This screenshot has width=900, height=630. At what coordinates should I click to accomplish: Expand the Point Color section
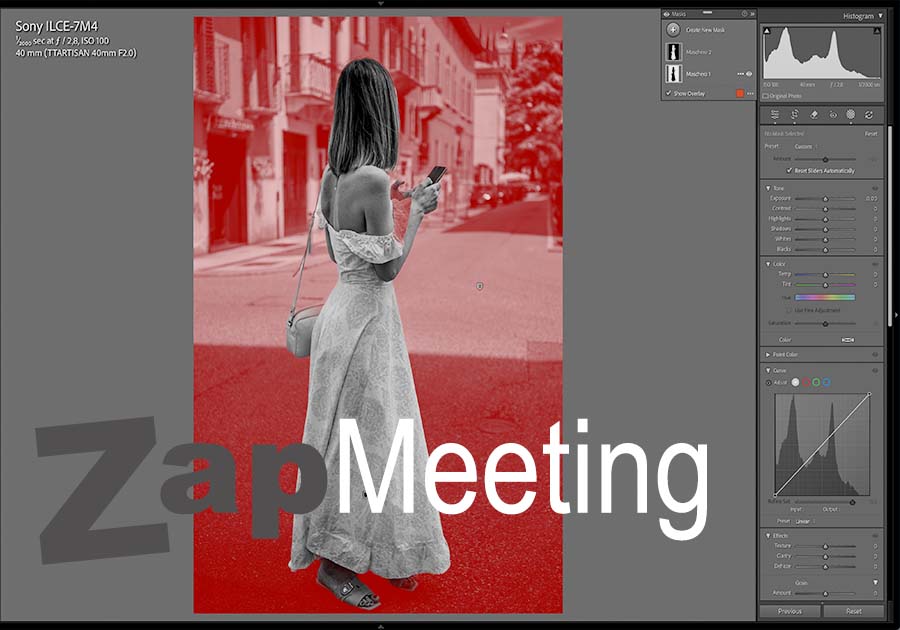[768, 354]
